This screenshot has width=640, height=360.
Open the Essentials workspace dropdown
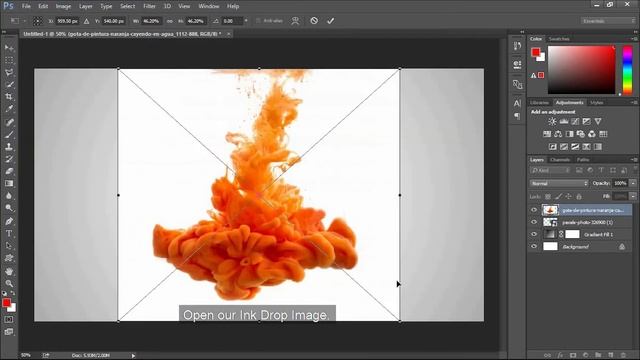coord(608,21)
